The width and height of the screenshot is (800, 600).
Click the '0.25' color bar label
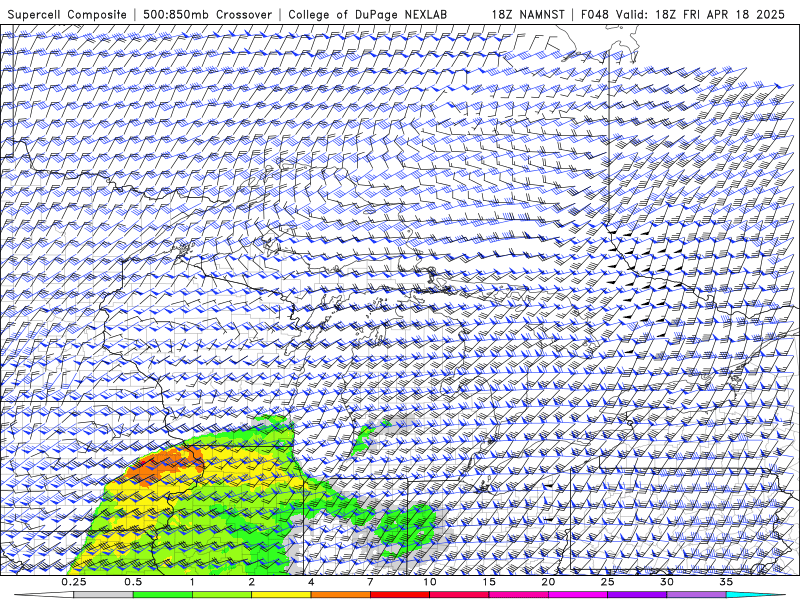click(74, 582)
